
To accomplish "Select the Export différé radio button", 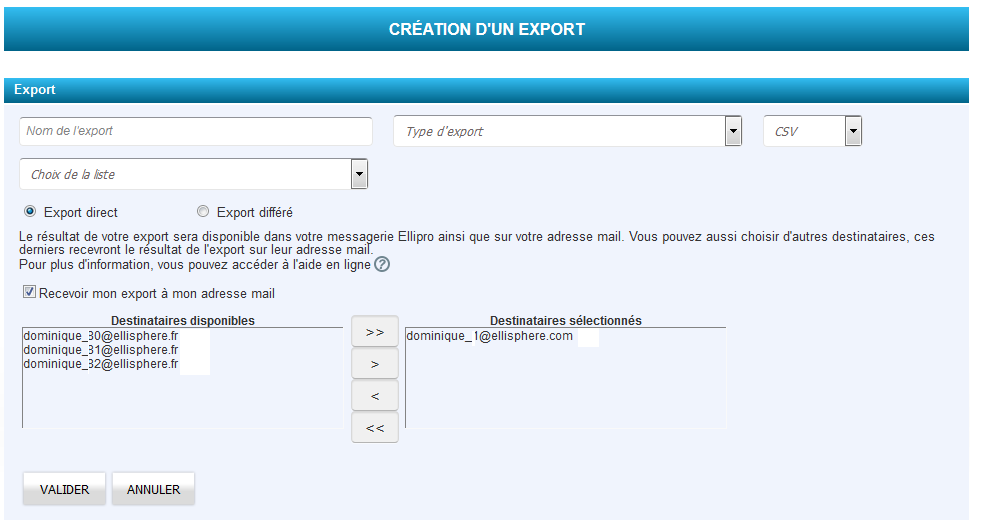I will pos(203,212).
